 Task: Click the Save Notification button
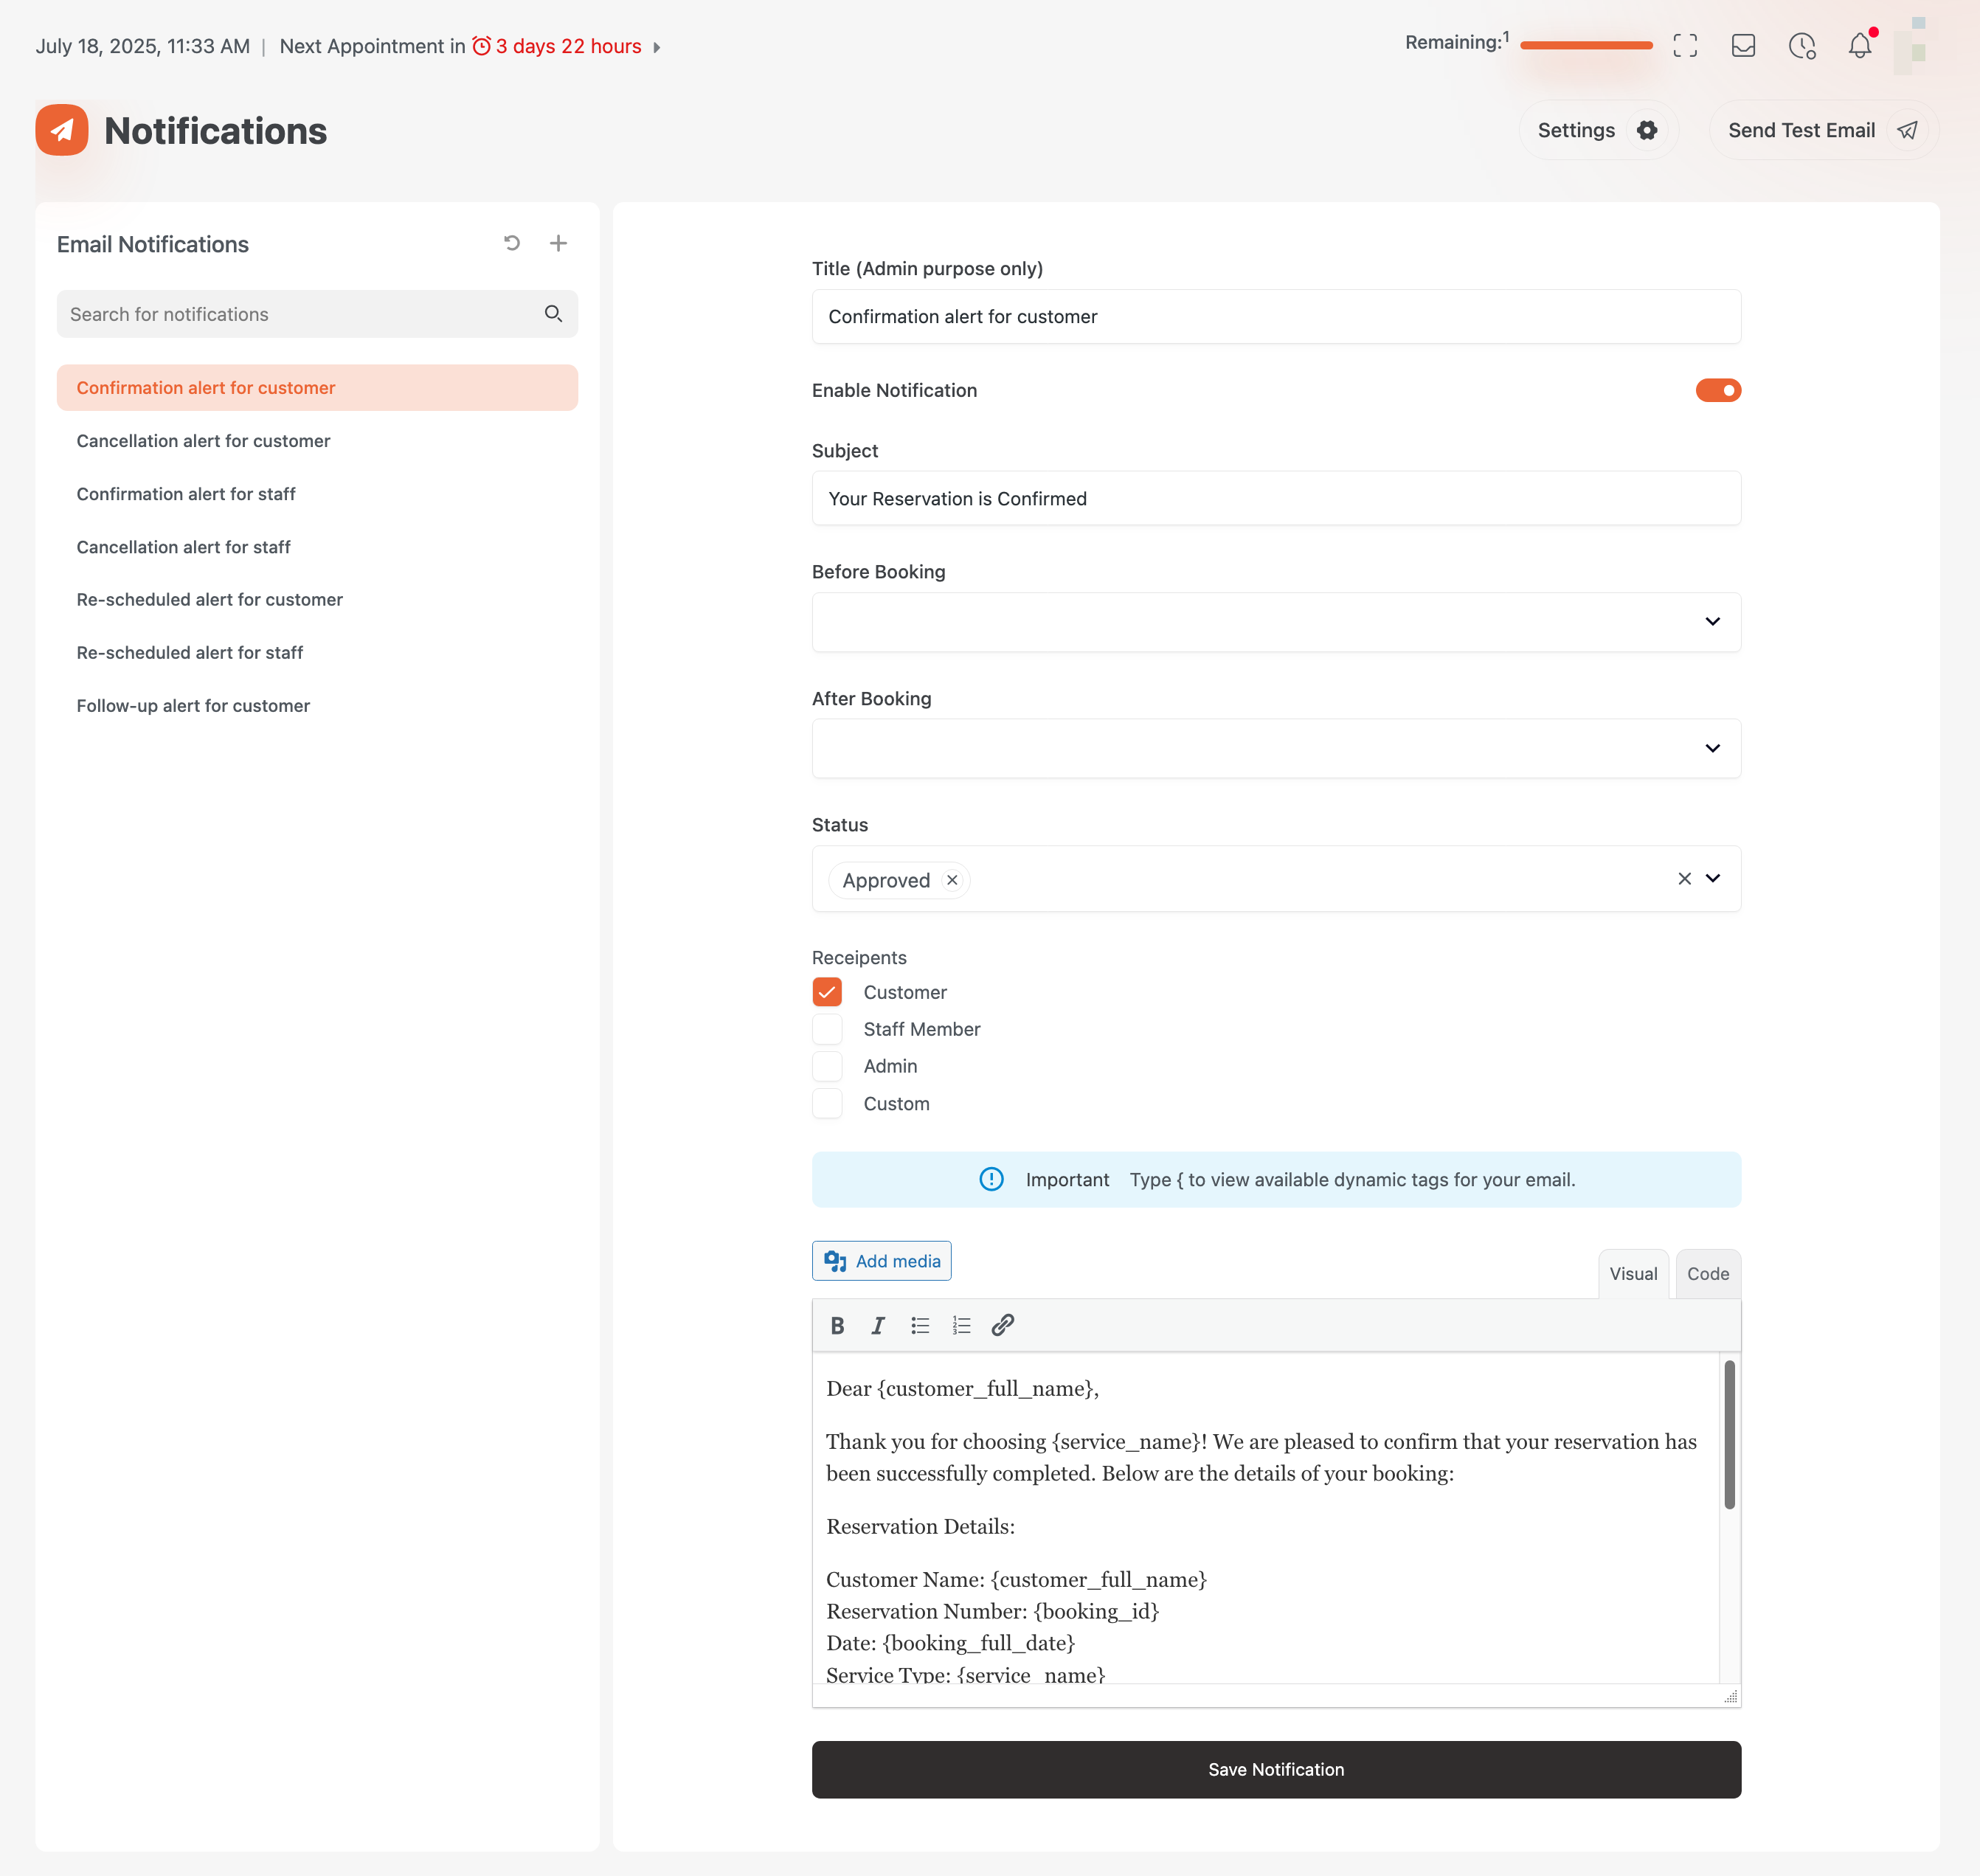[1275, 1769]
